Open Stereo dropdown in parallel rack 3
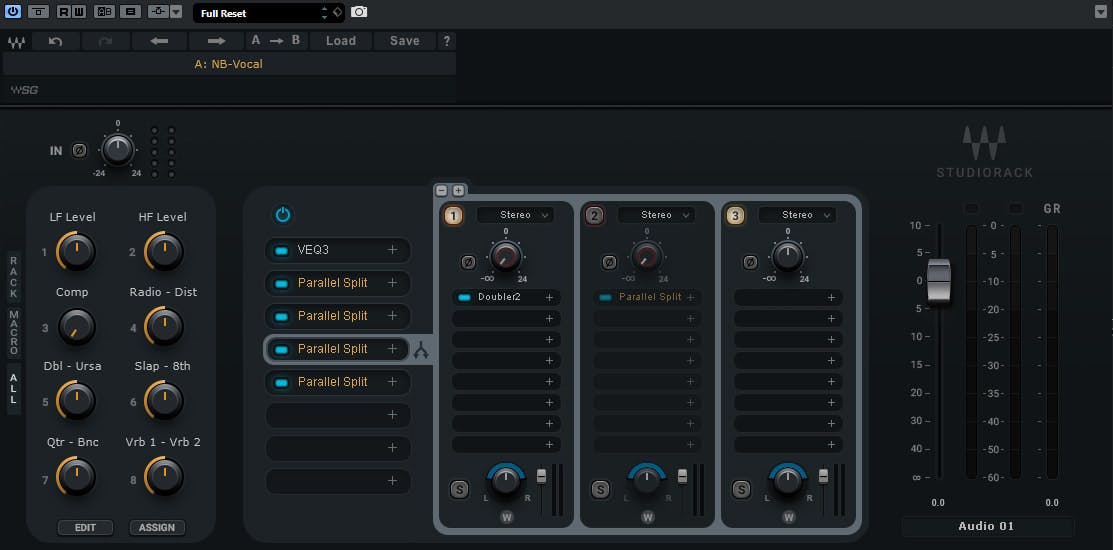 tap(797, 215)
